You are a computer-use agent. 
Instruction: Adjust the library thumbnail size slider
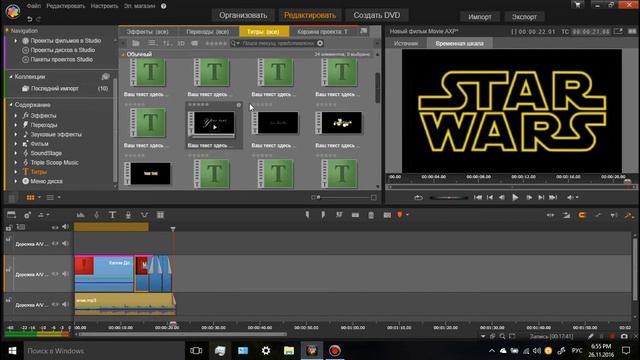click(343, 198)
